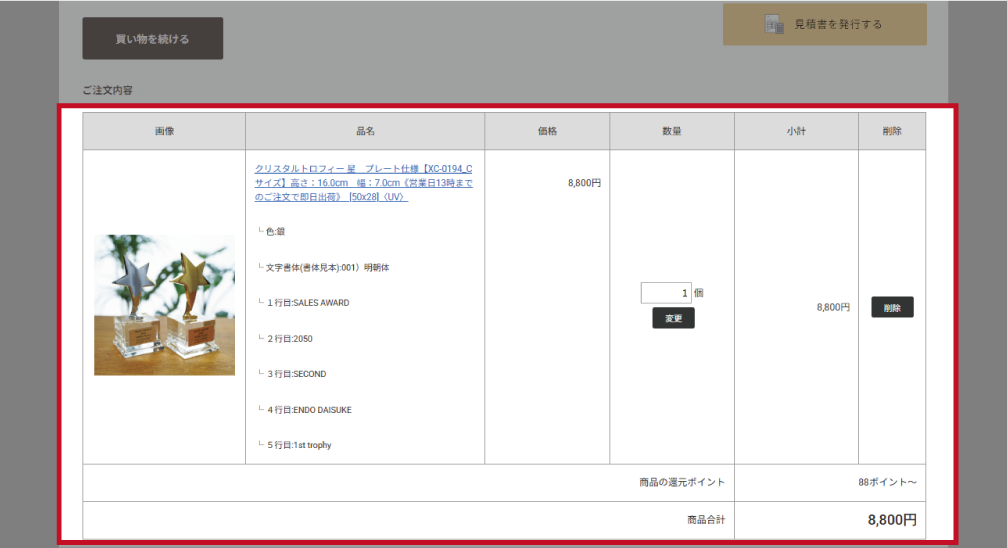Click the 削除 column header
The image size is (1007, 548).
(892, 131)
